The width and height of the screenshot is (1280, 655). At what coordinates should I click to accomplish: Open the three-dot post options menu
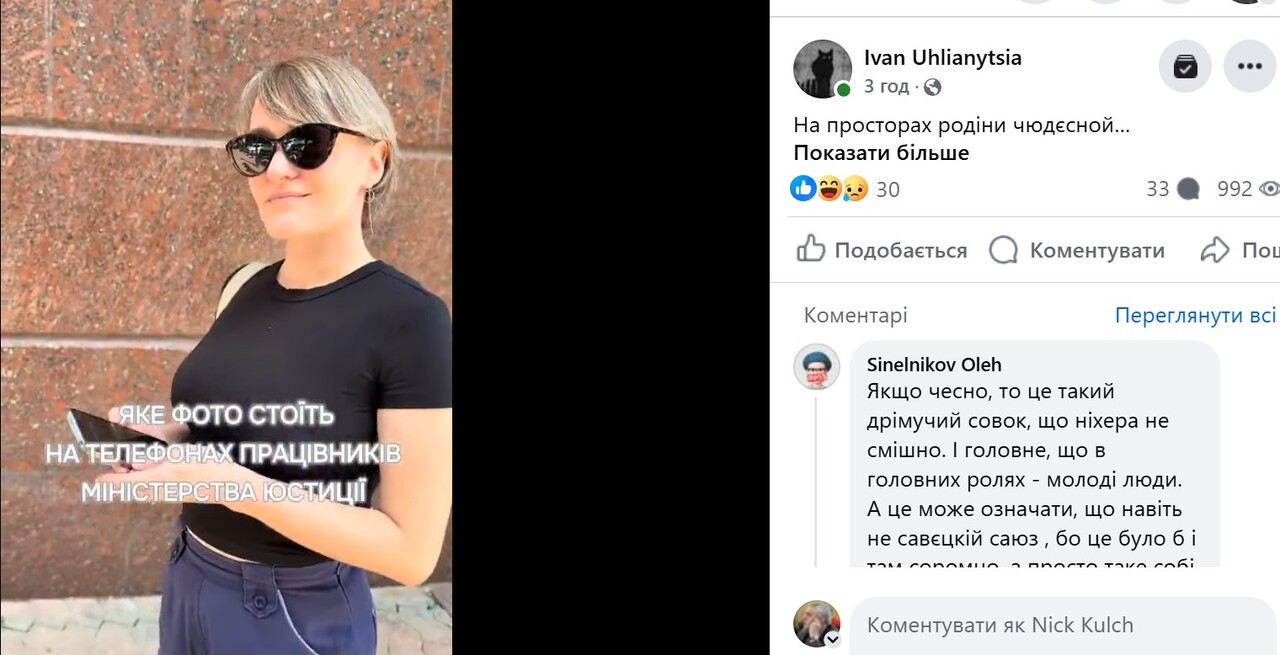[1249, 67]
